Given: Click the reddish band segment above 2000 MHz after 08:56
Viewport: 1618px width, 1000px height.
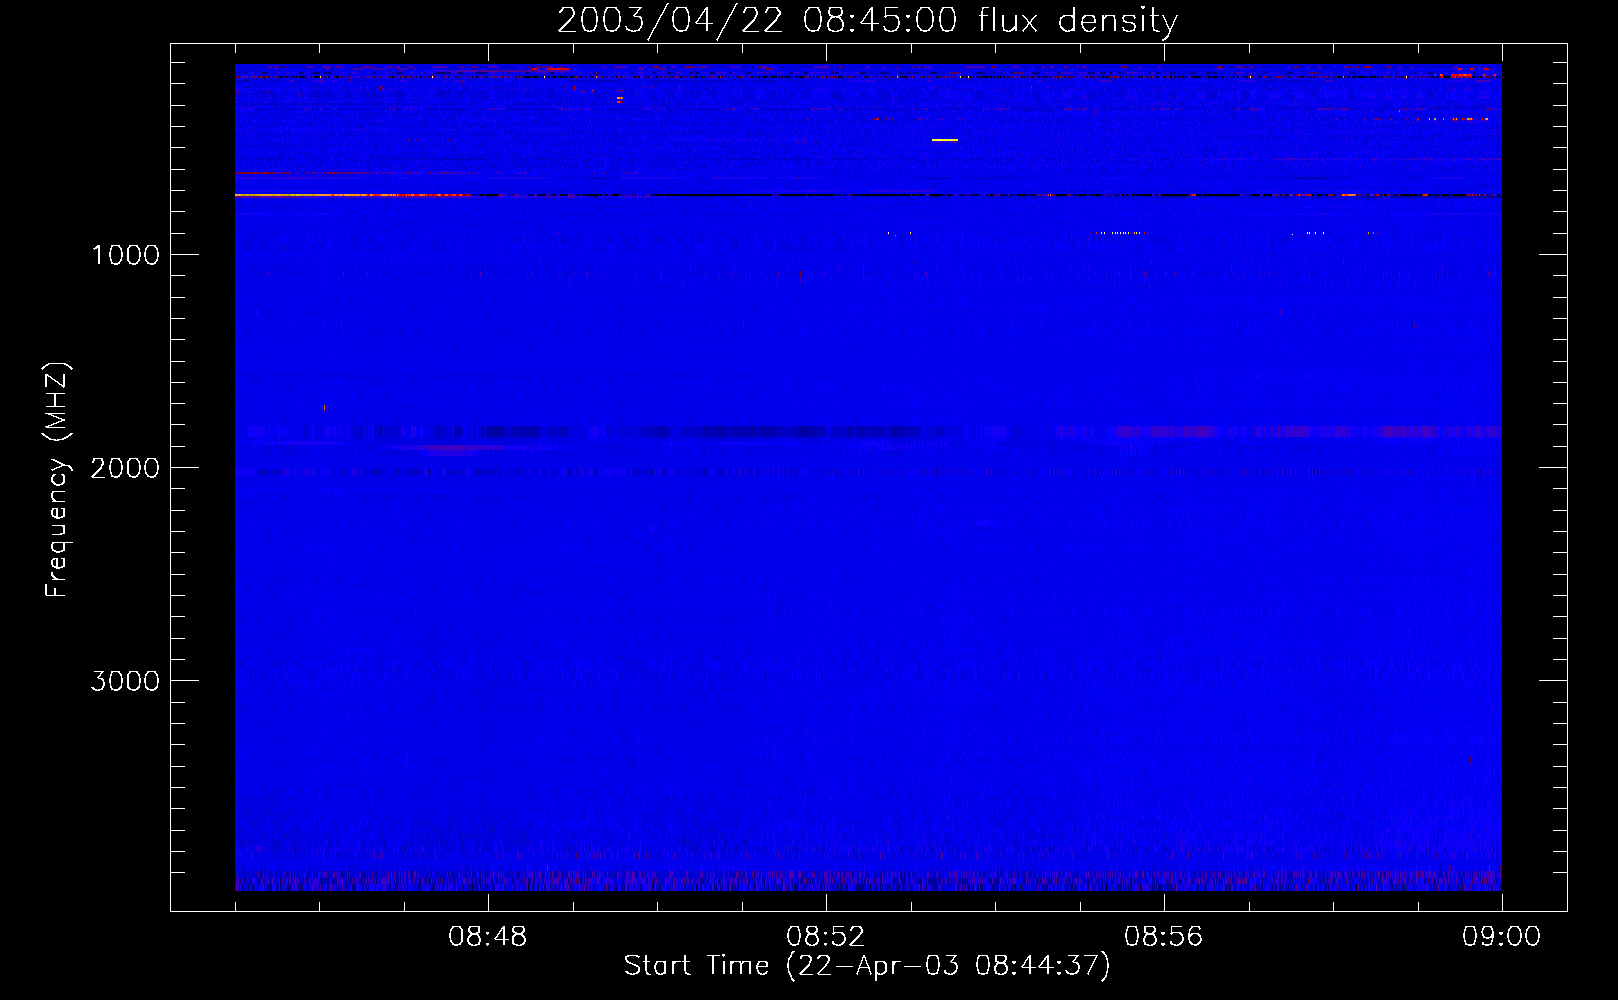Looking at the screenshot, I should (x=1170, y=432).
